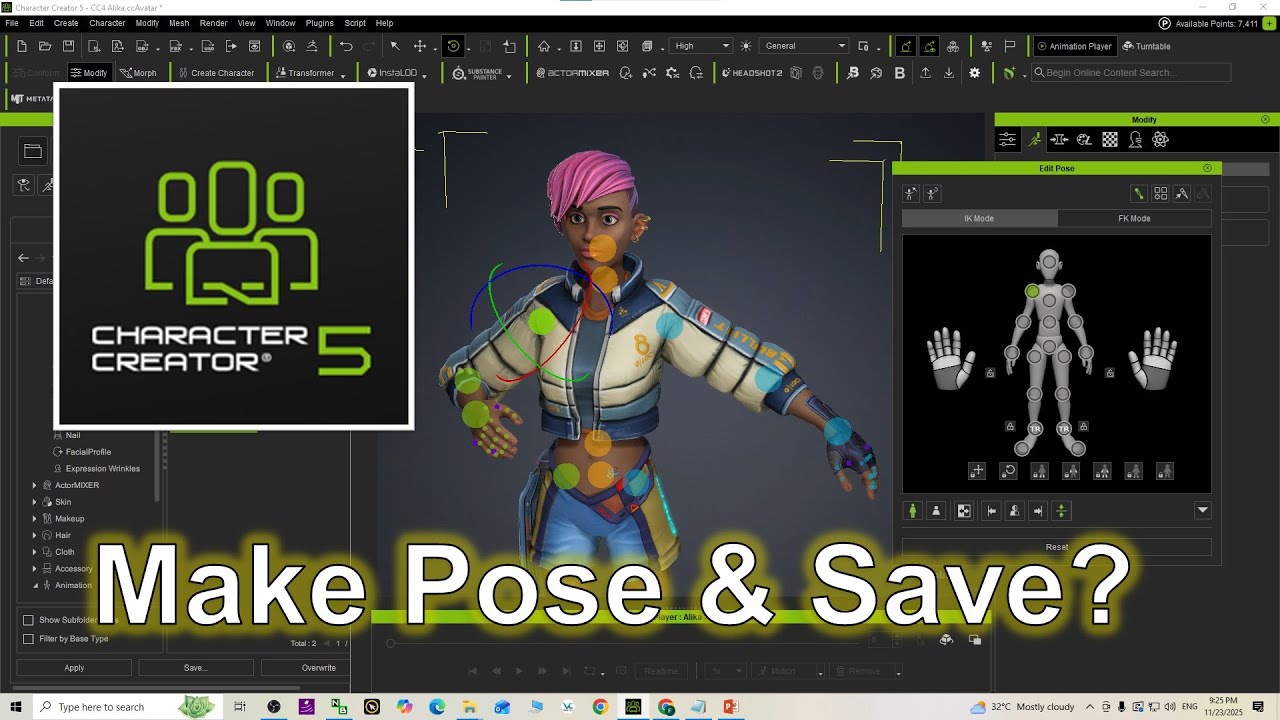This screenshot has height=720, width=1280.
Task: Enable the Show Subfolder checkbox
Action: tap(28, 620)
